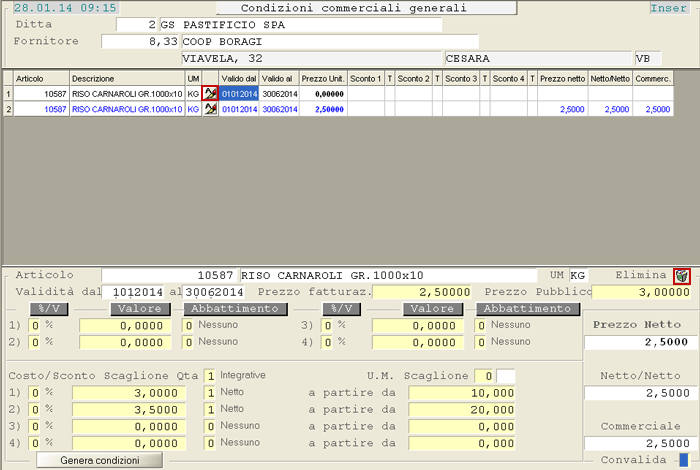This screenshot has width=700, height=470.
Task: Click the left Valore header button
Action: point(141,309)
